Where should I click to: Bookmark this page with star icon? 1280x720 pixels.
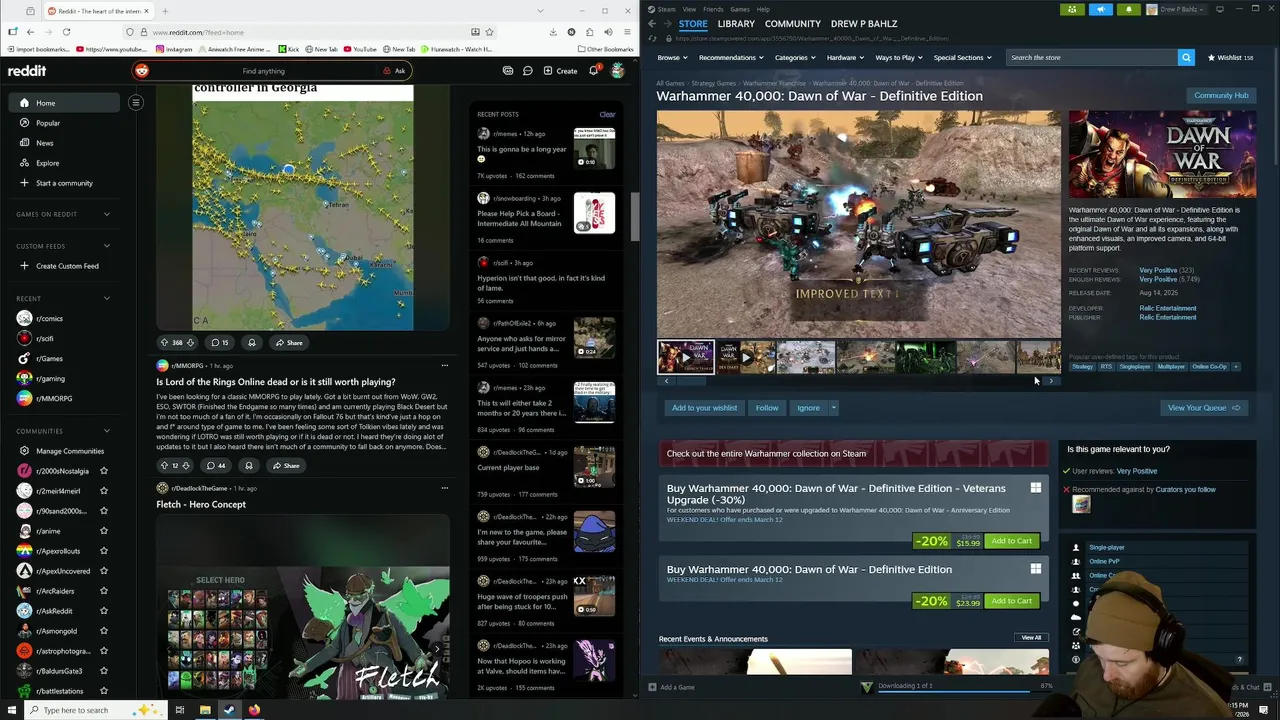tap(489, 32)
